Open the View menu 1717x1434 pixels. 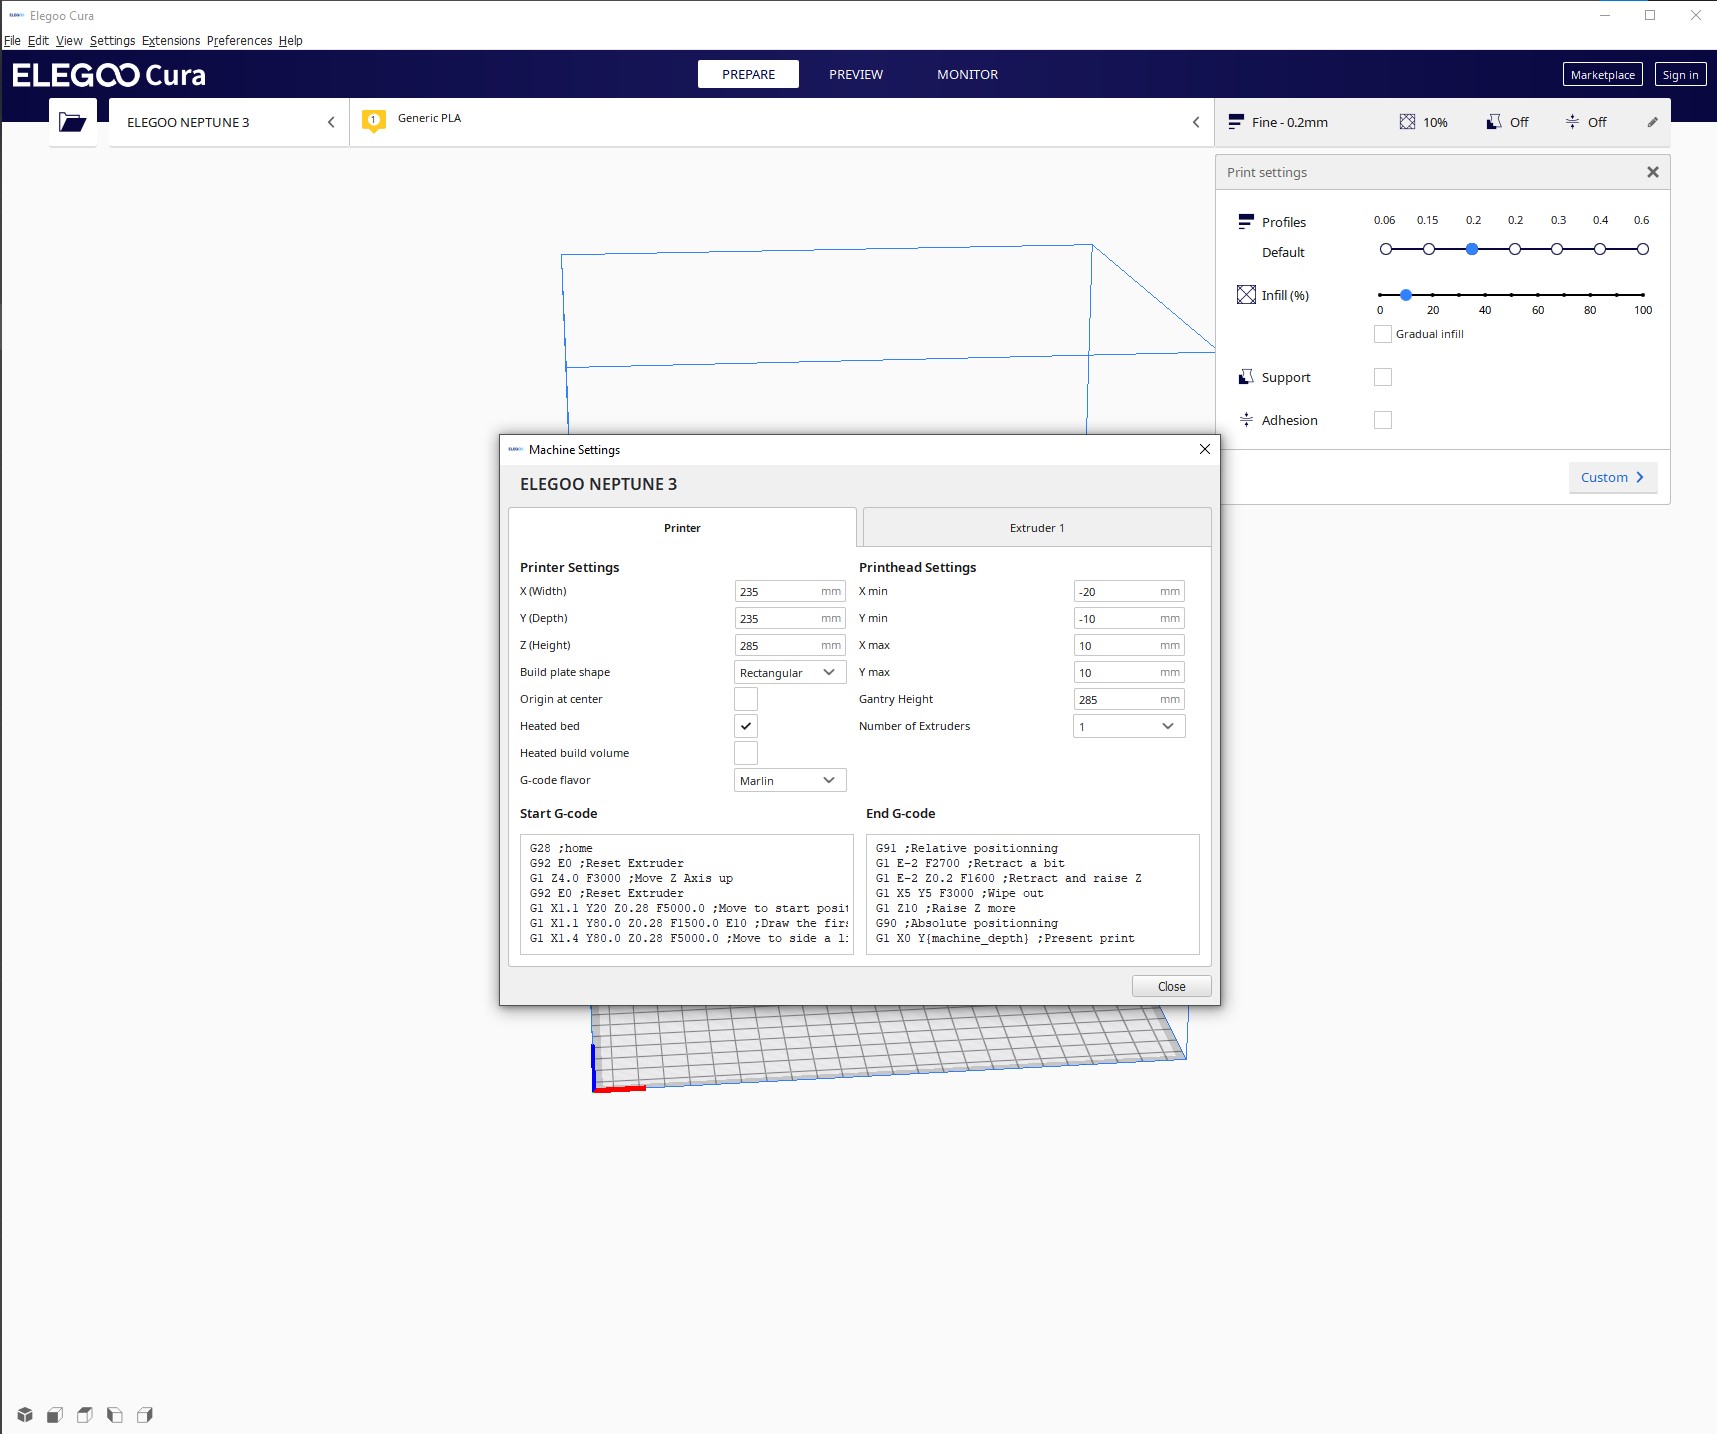(69, 41)
